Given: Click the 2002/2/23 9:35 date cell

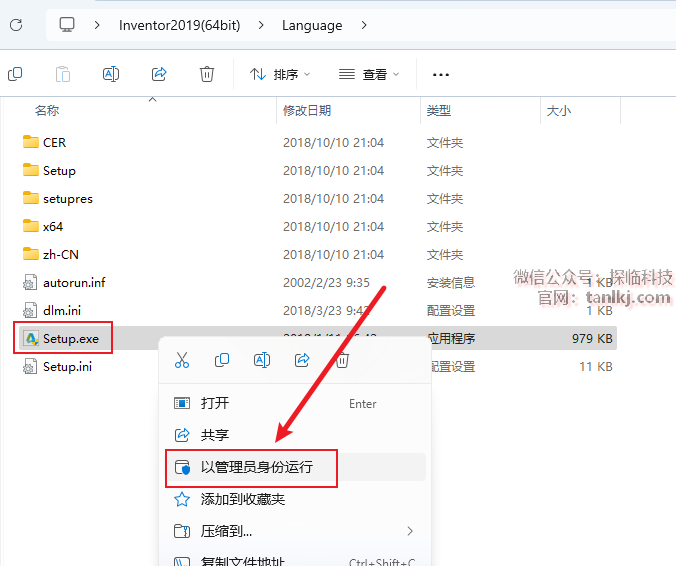Looking at the screenshot, I should coord(326,283).
